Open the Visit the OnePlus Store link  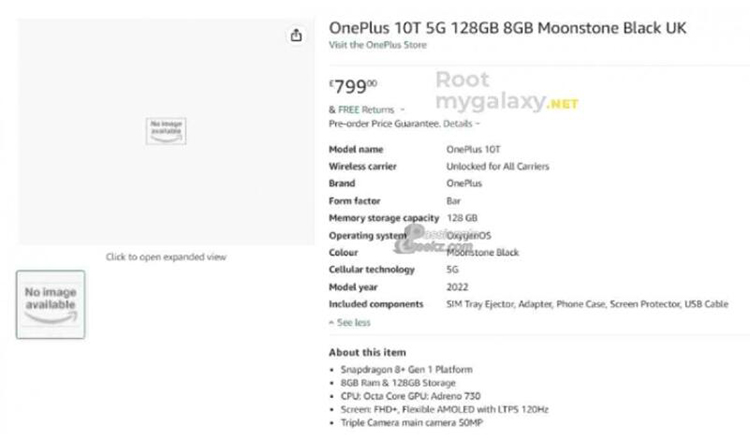377,45
